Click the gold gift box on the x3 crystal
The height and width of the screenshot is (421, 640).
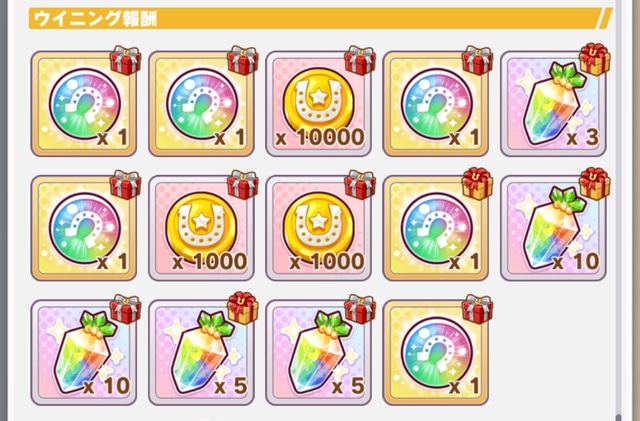pos(595,59)
